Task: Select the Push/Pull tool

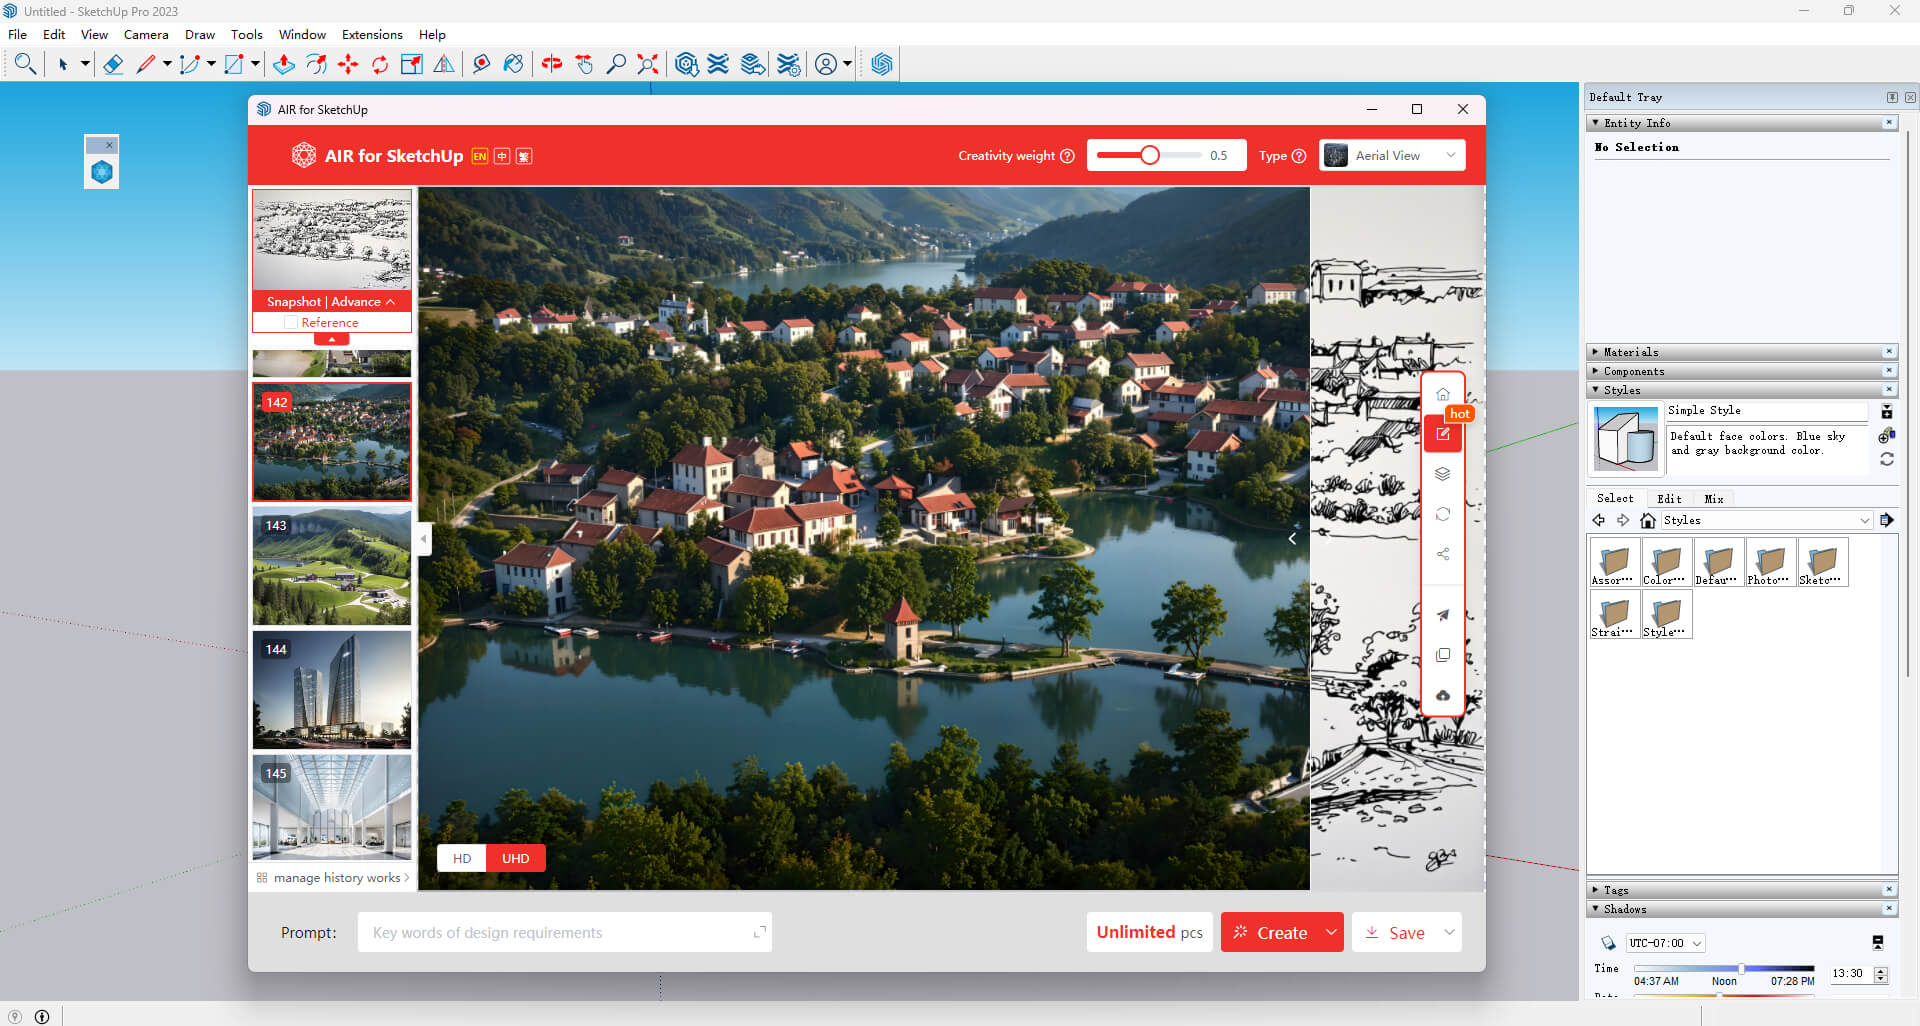Action: coord(284,65)
